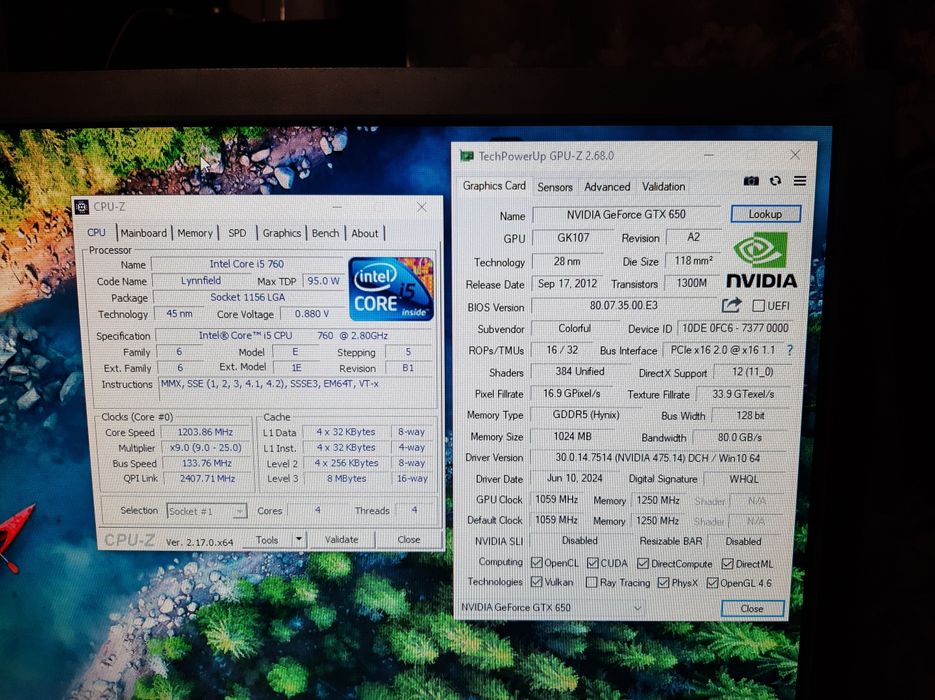Click the CPU-Z title bar icon
935x700 pixels.
pyautogui.click(x=82, y=207)
